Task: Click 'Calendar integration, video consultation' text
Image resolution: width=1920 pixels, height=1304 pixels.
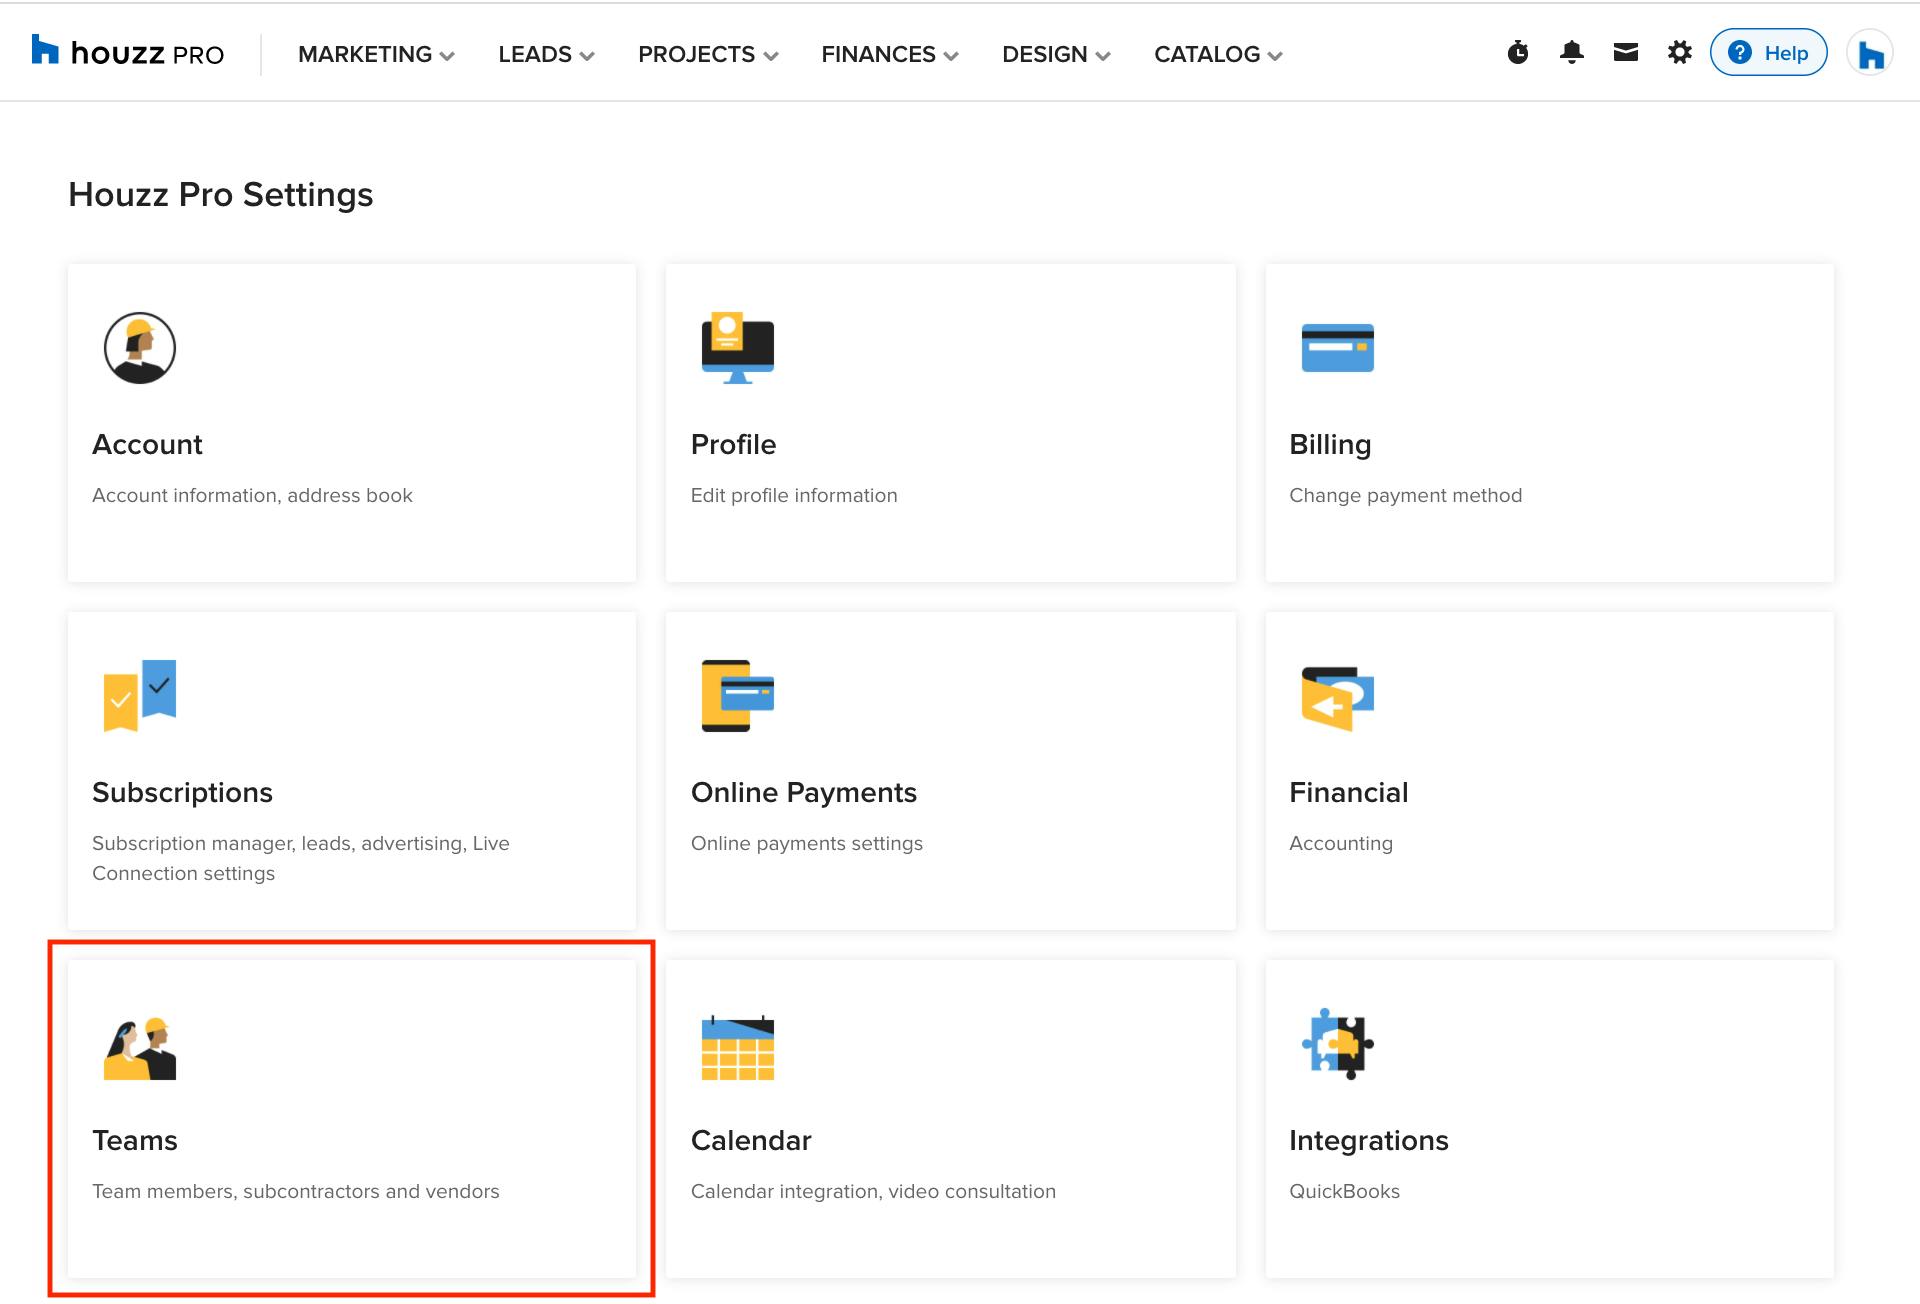Action: tap(873, 1191)
